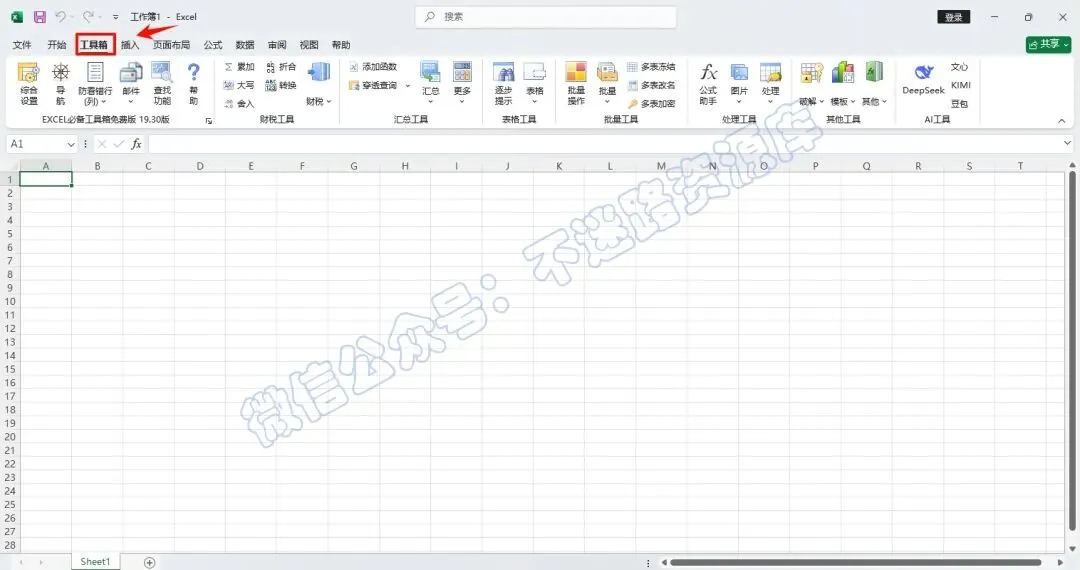Open the dialog launcher of EXCEL必备工具箱 group

click(x=209, y=120)
